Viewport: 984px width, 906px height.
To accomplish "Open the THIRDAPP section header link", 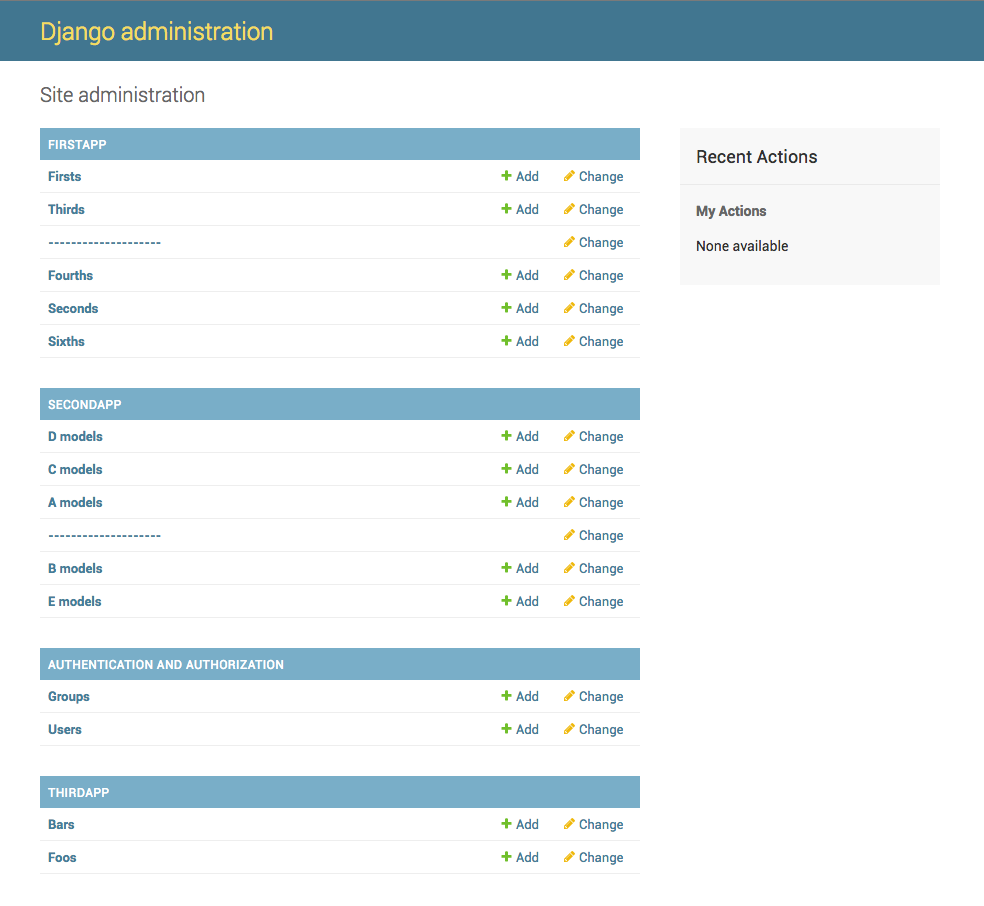I will pos(78,792).
